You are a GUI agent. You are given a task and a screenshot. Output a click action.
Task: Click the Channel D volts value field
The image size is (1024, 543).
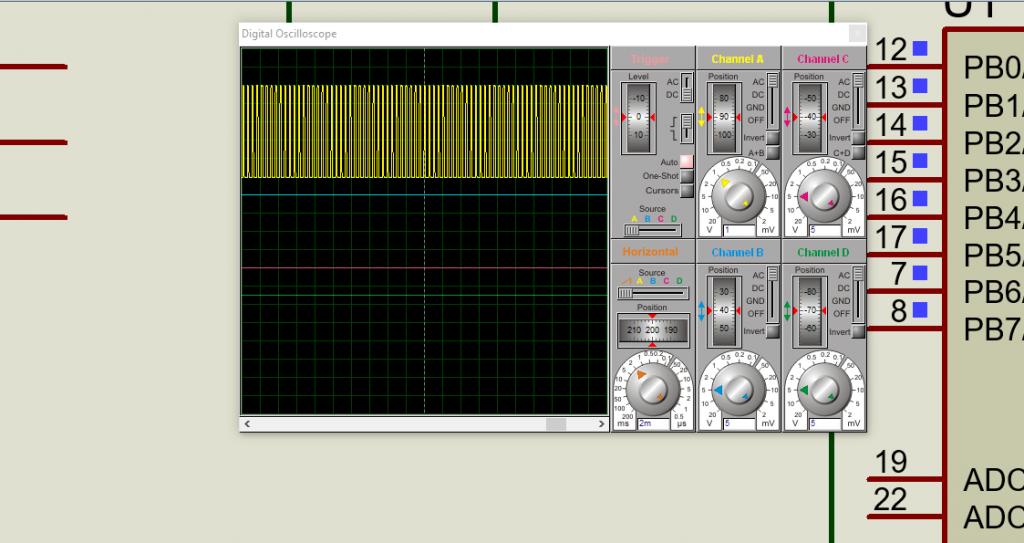click(825, 423)
